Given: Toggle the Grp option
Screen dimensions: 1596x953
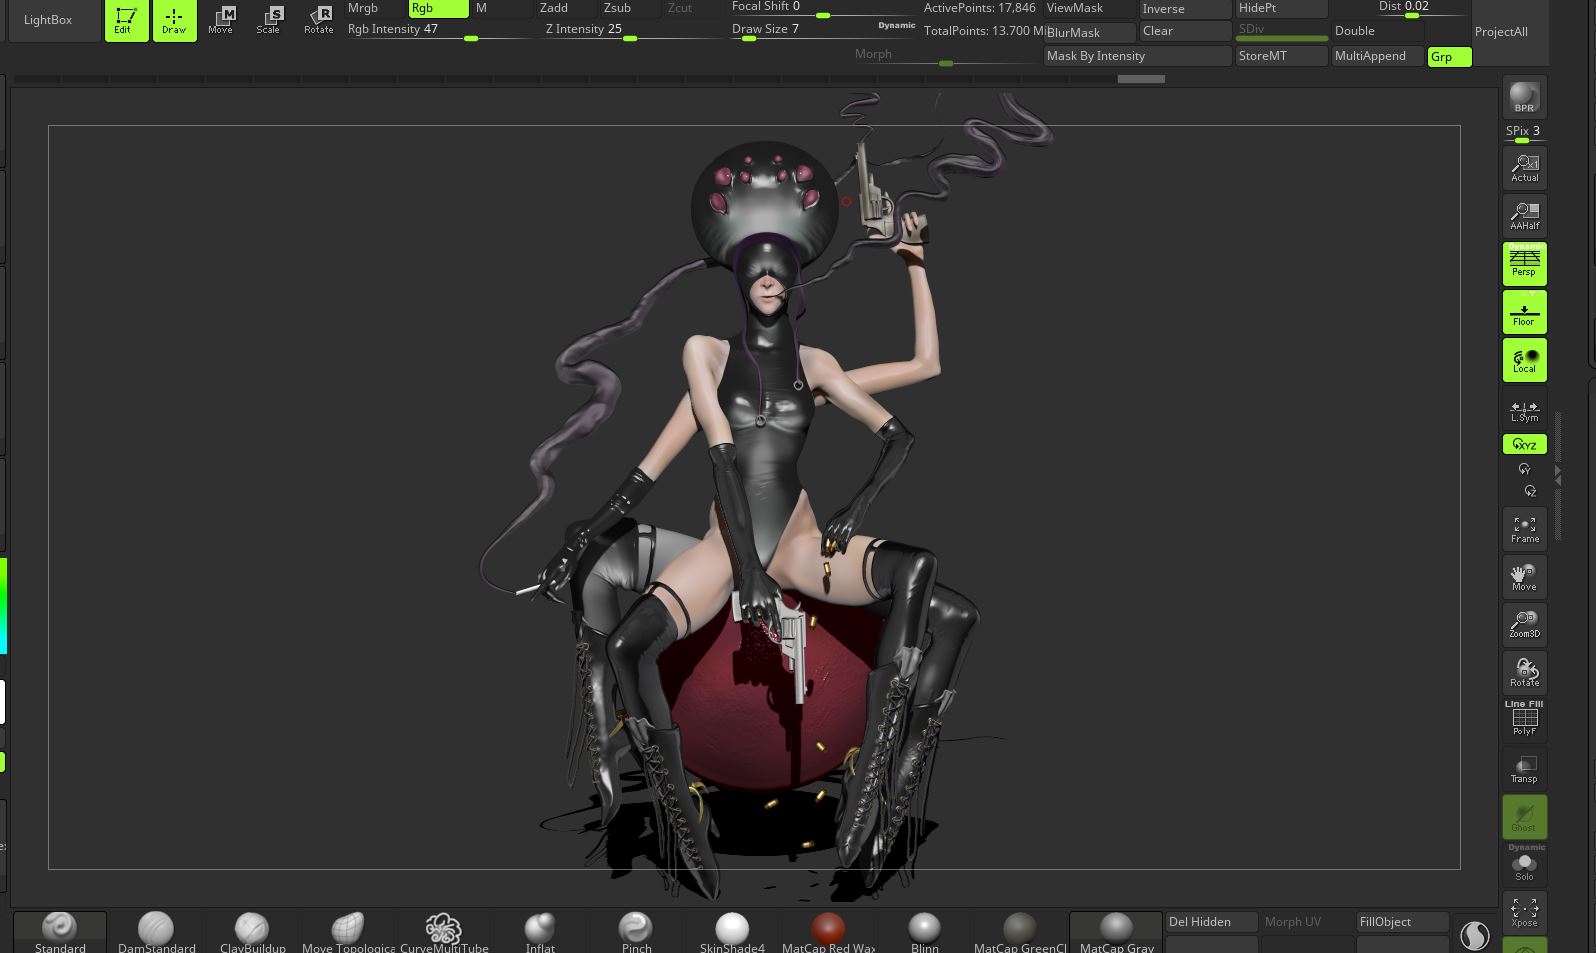Looking at the screenshot, I should pos(1449,57).
